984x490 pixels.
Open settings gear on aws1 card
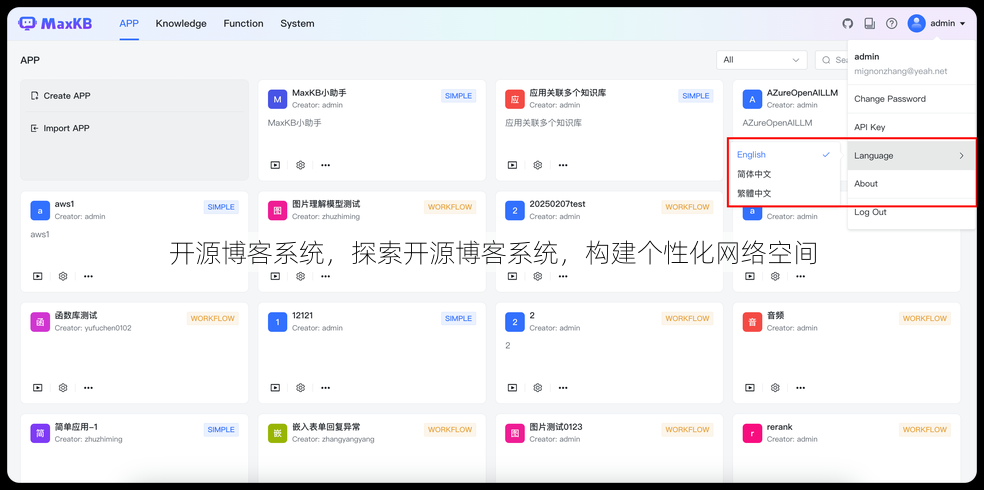coord(63,276)
